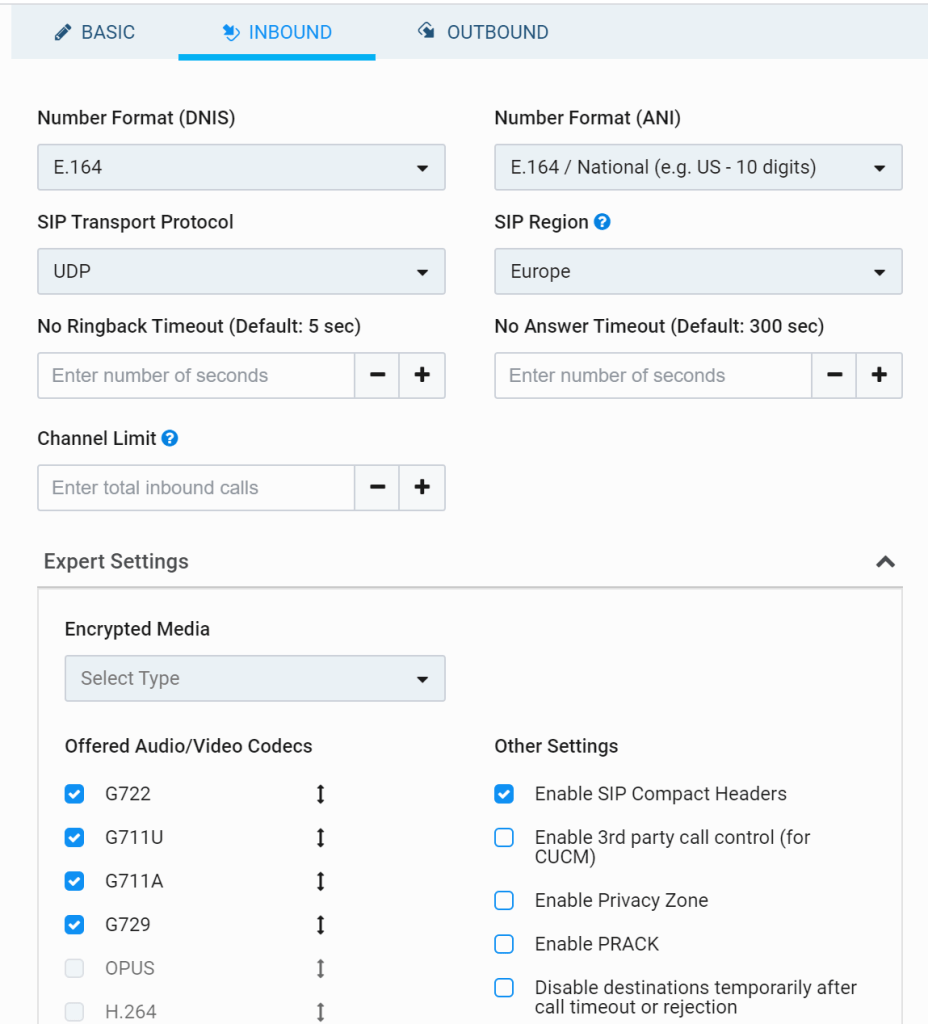The image size is (928, 1024).
Task: Disable Enable SIP Compact Headers checkbox
Action: [x=505, y=794]
